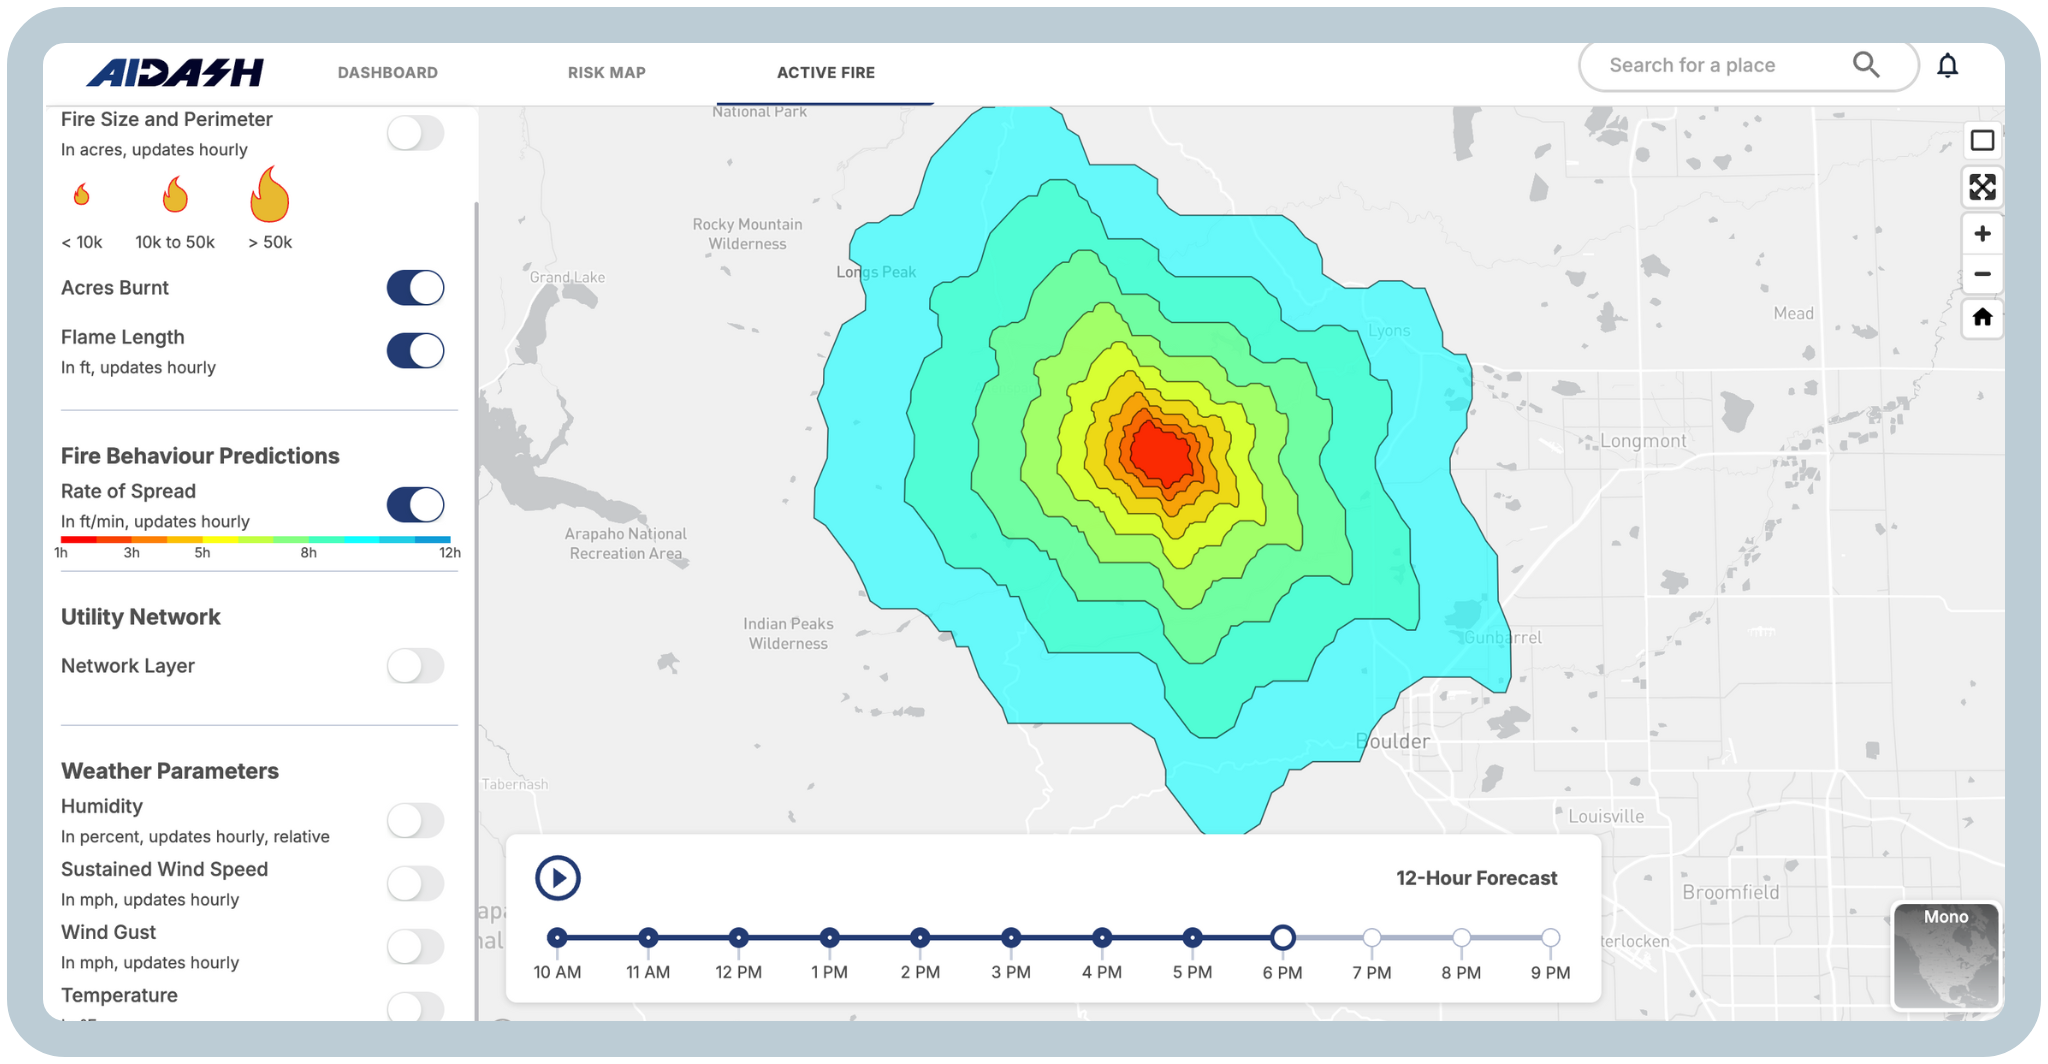Screen dimensions: 2048x1064
Task: Click the 12-Hour Forecast label
Action: coord(1476,878)
